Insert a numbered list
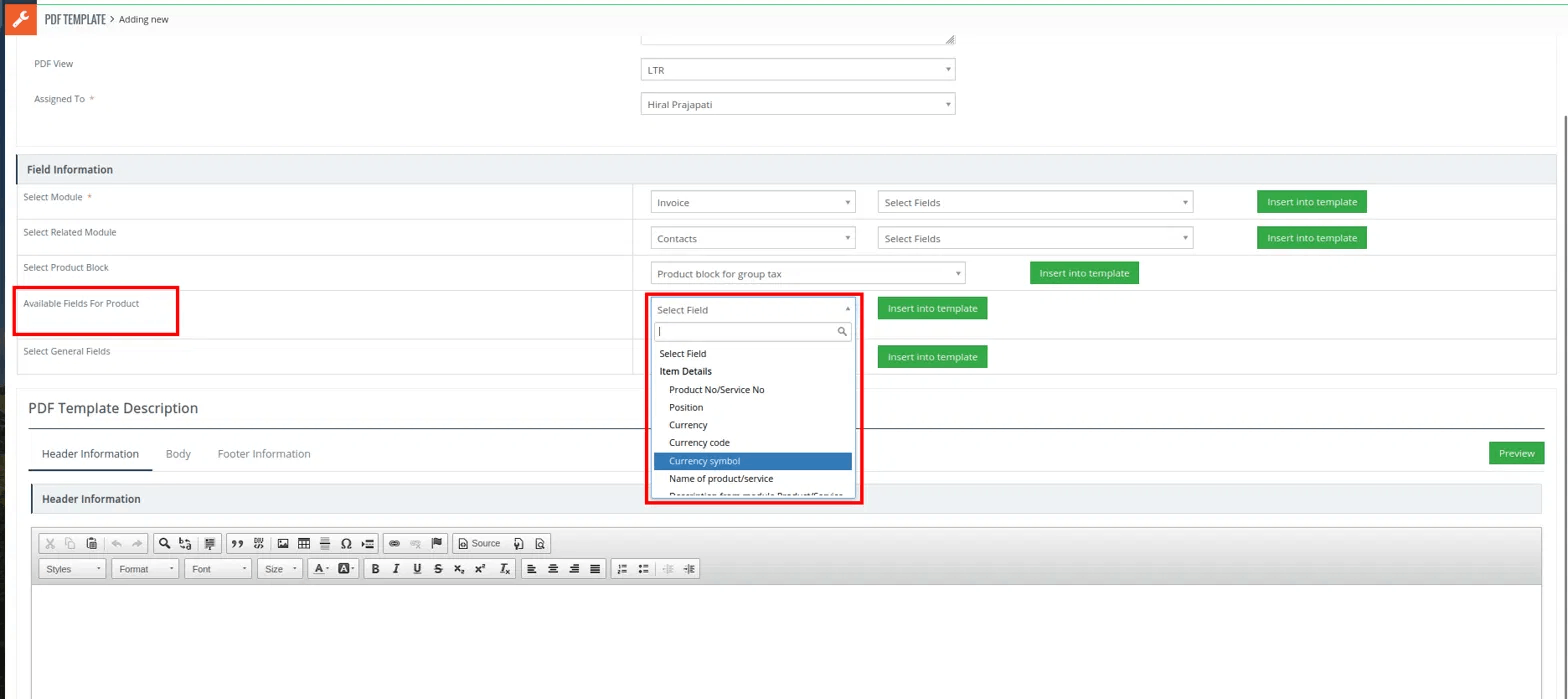 point(622,569)
